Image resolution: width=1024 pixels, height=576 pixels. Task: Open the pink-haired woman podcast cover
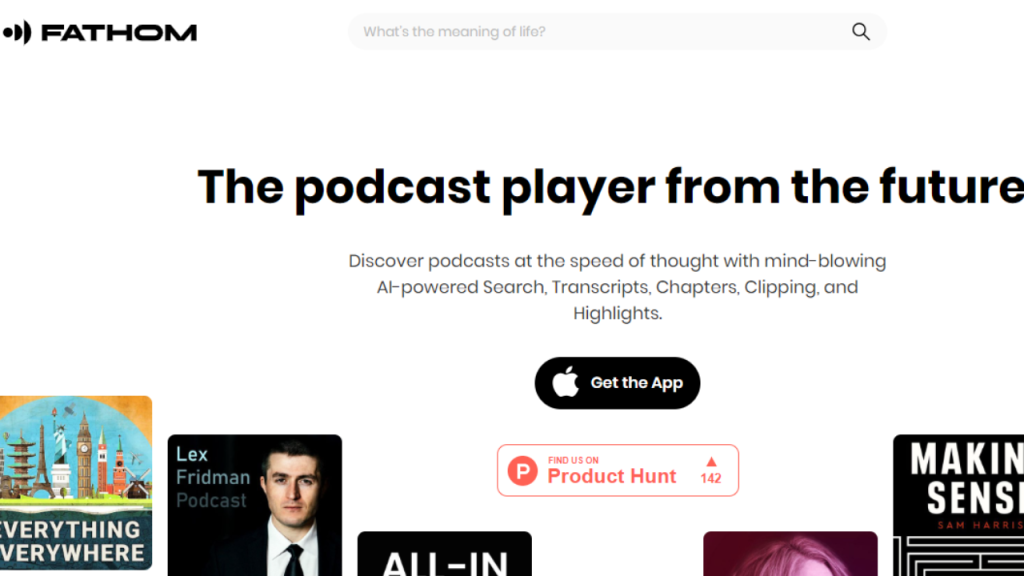coord(790,554)
